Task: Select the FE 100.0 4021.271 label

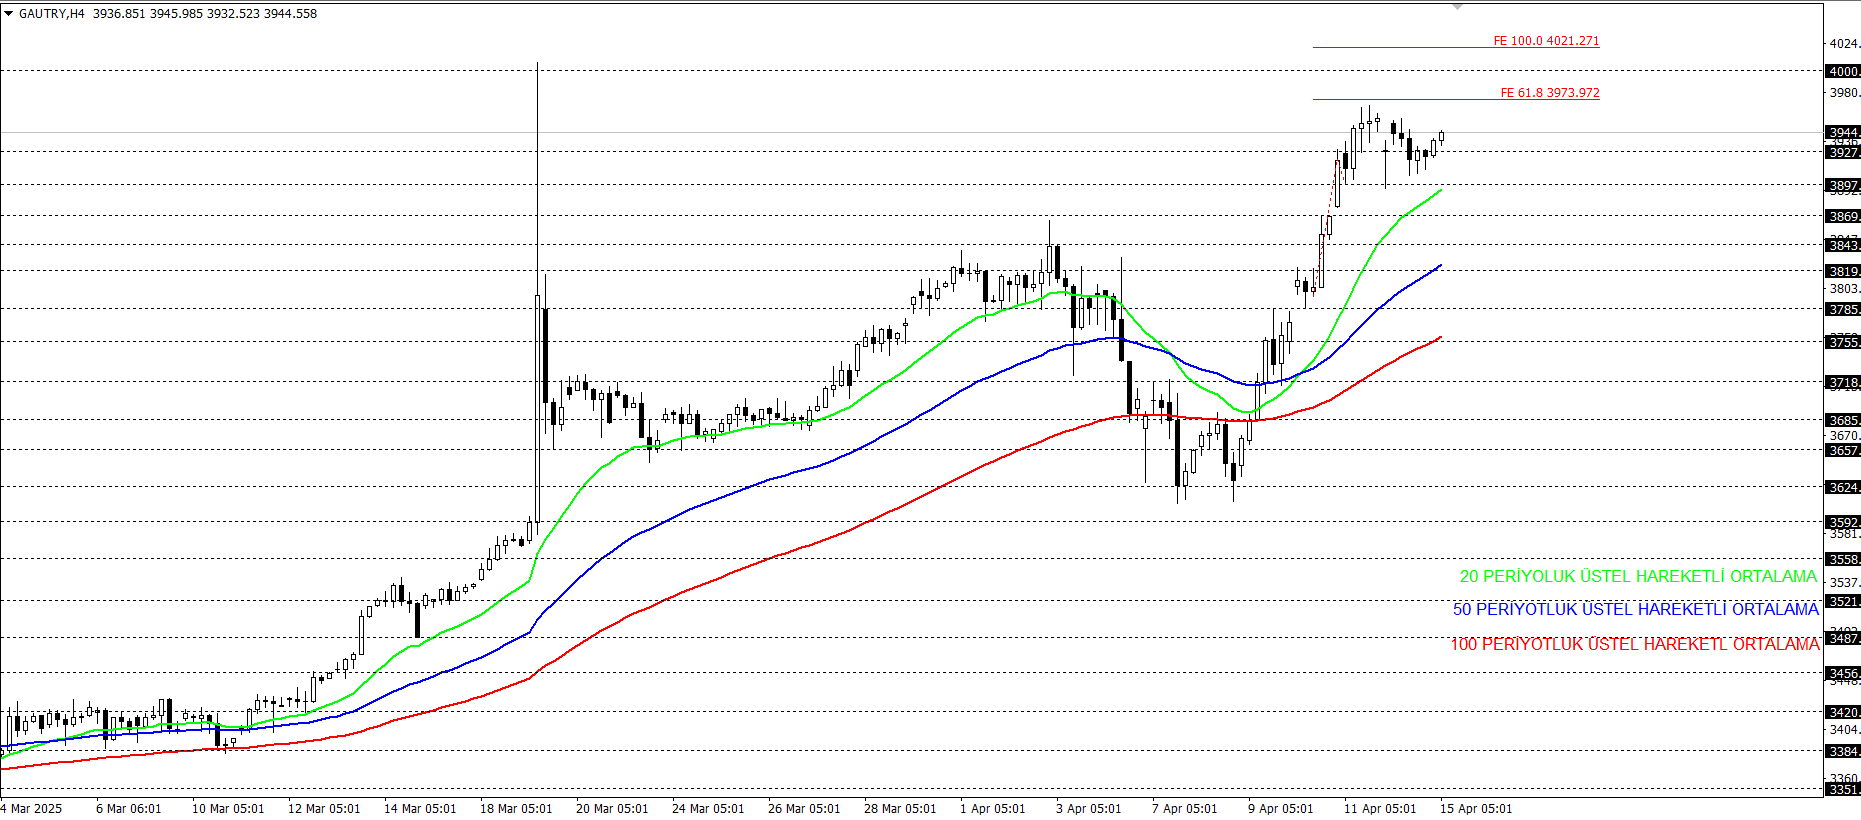Action: click(x=1546, y=41)
